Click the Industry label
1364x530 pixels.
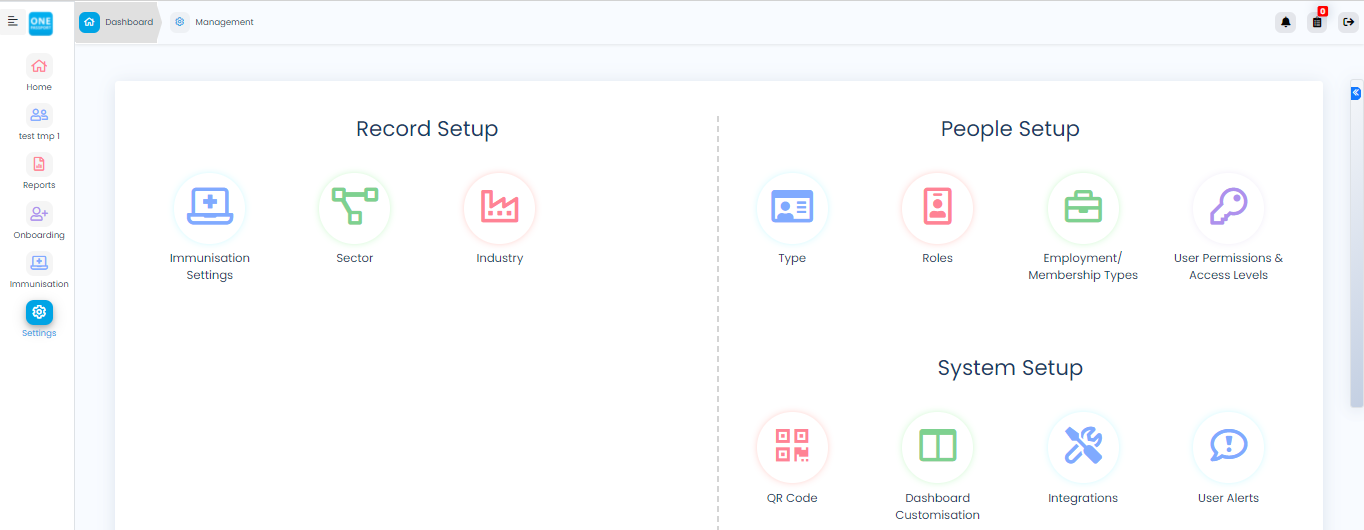pos(500,258)
